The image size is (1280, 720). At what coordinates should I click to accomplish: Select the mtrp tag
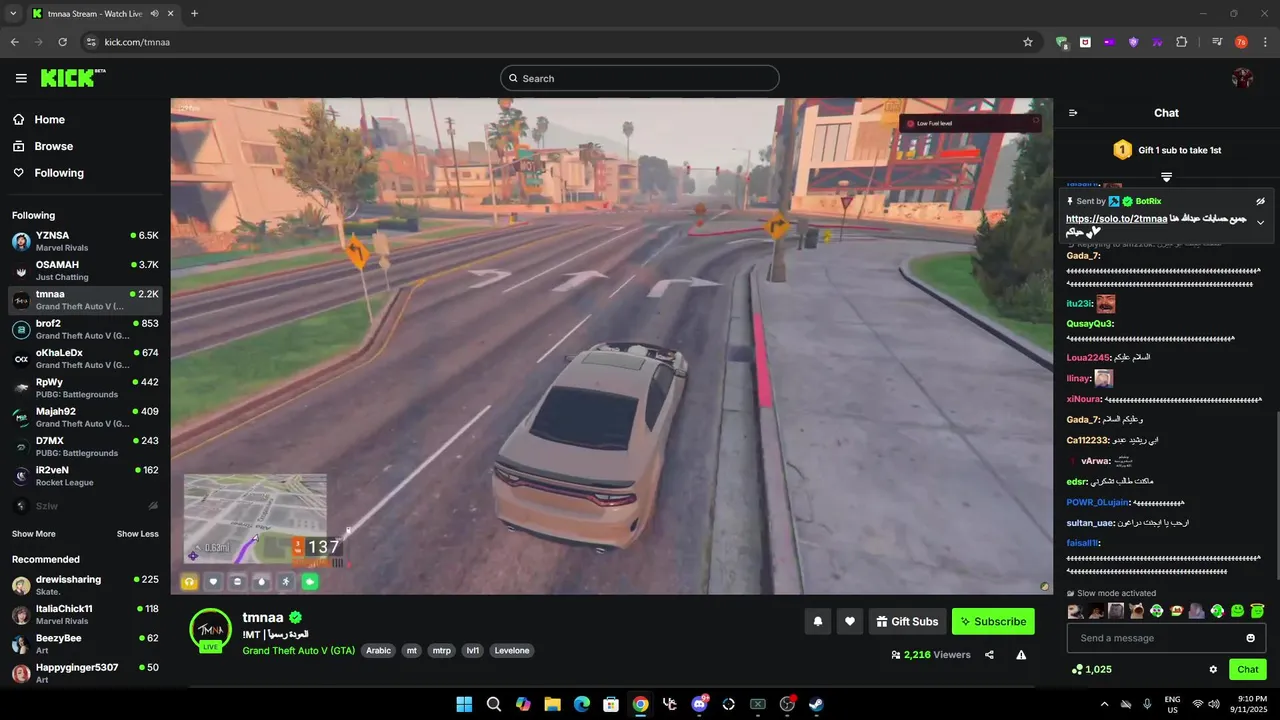[441, 650]
